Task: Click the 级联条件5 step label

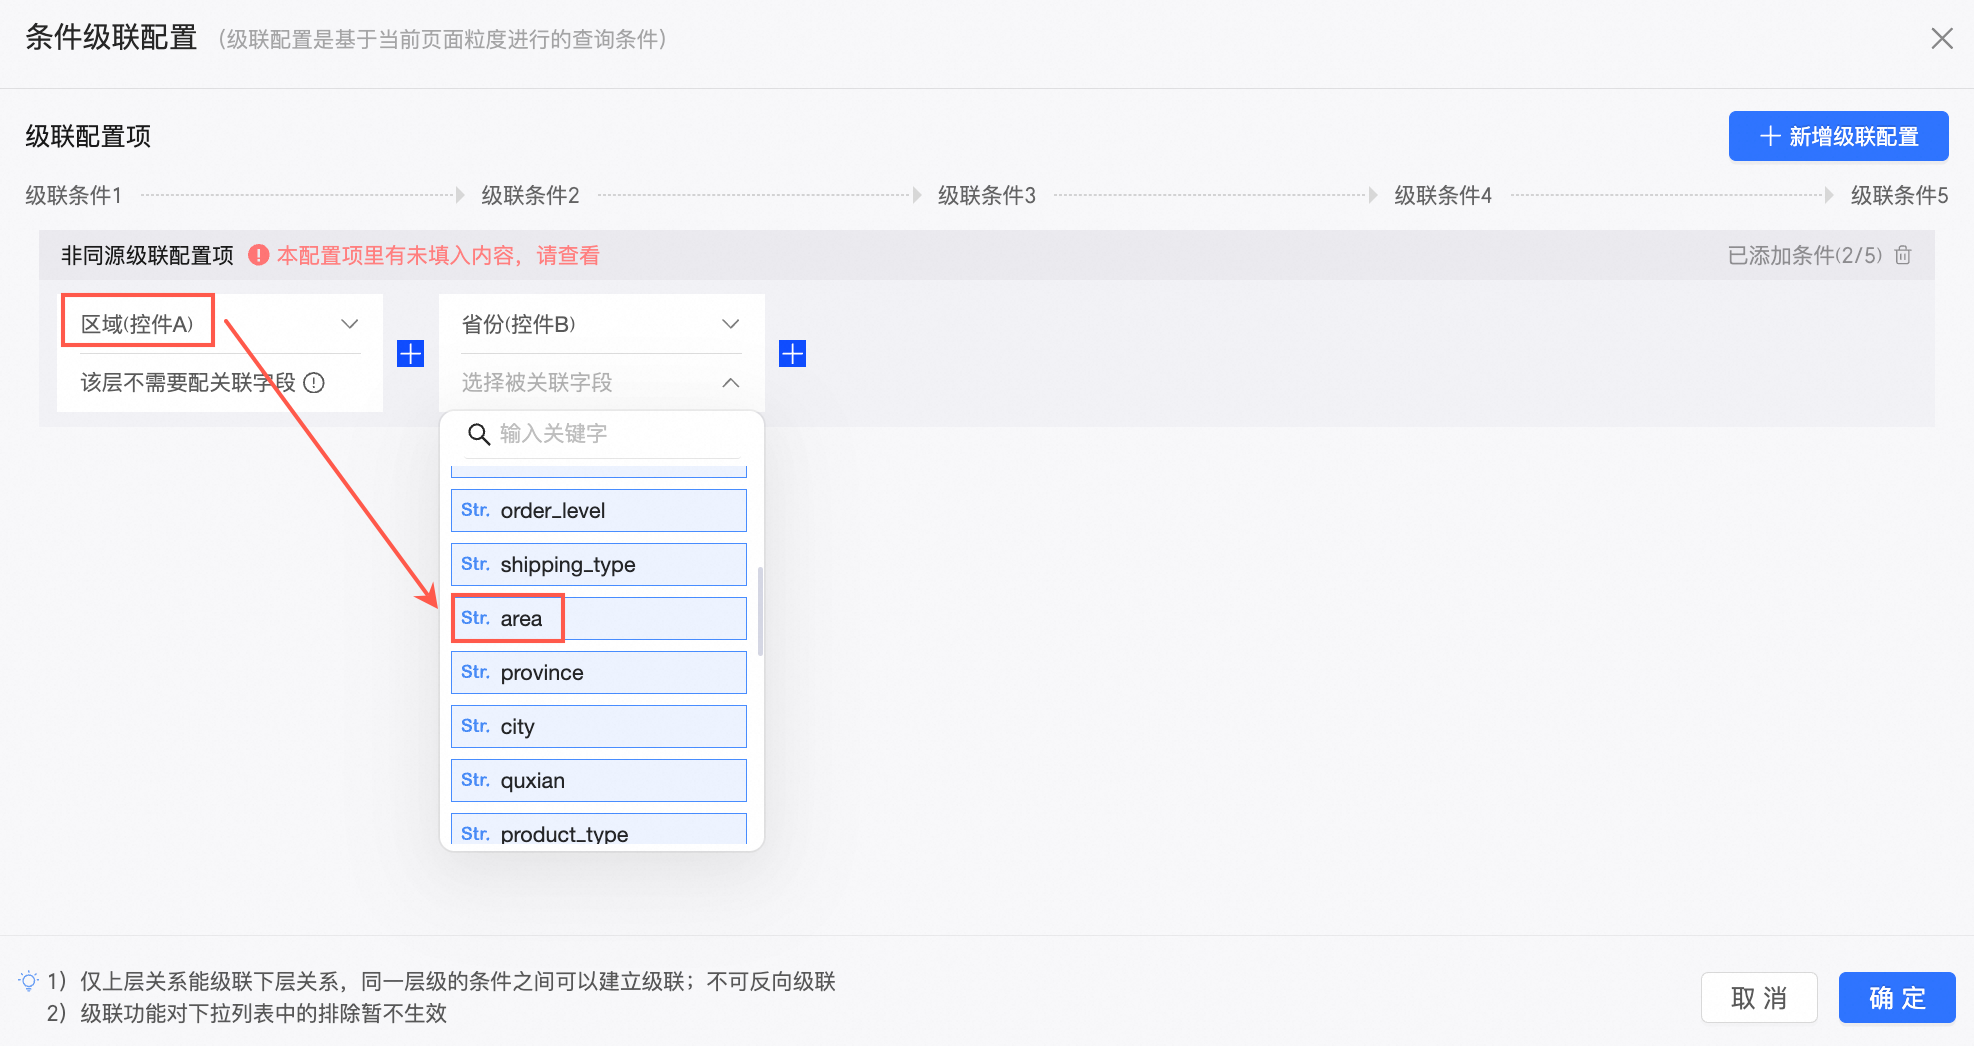Action: 1899,195
